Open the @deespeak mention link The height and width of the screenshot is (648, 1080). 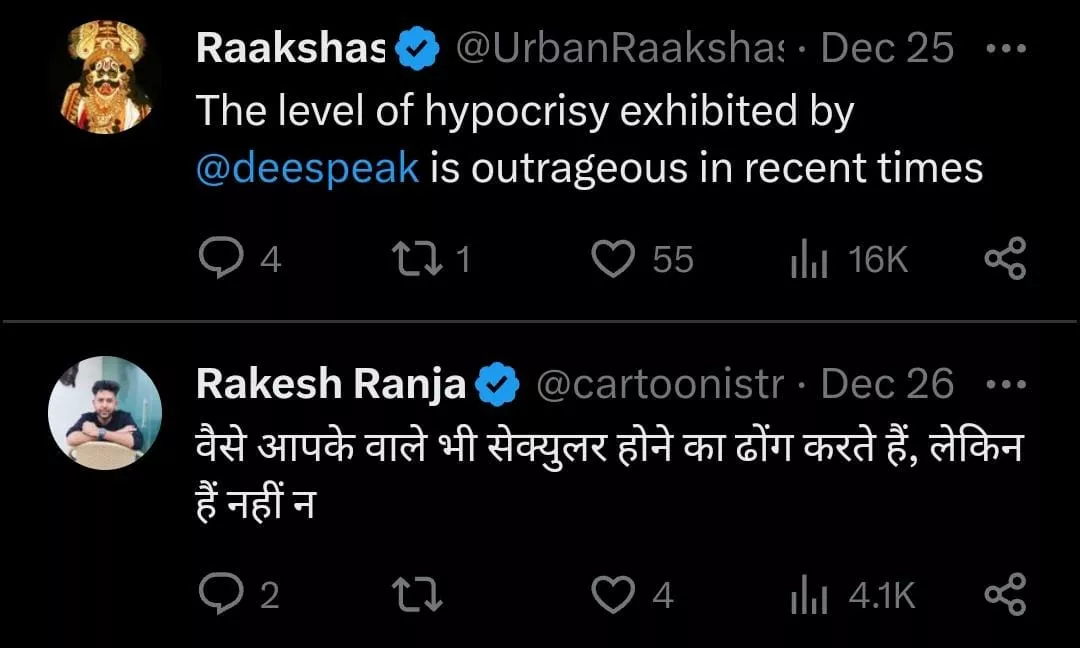point(307,167)
